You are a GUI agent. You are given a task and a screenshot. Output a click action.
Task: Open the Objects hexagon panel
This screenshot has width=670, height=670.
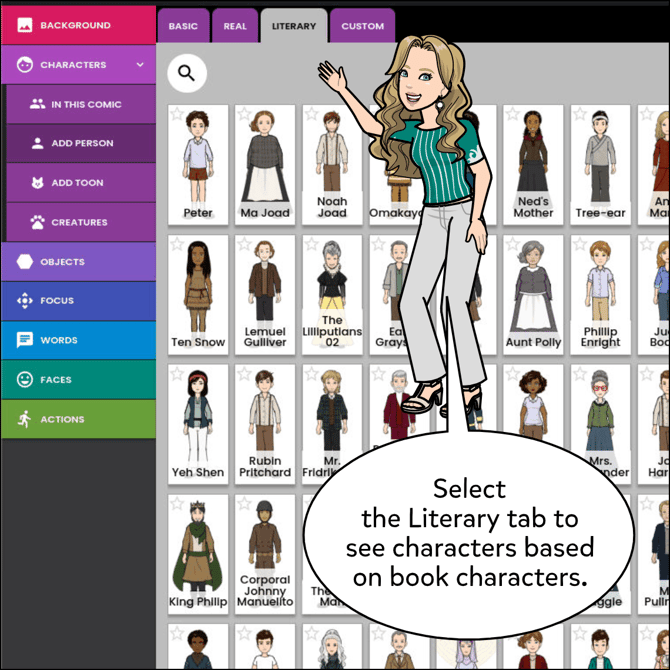(x=25, y=262)
